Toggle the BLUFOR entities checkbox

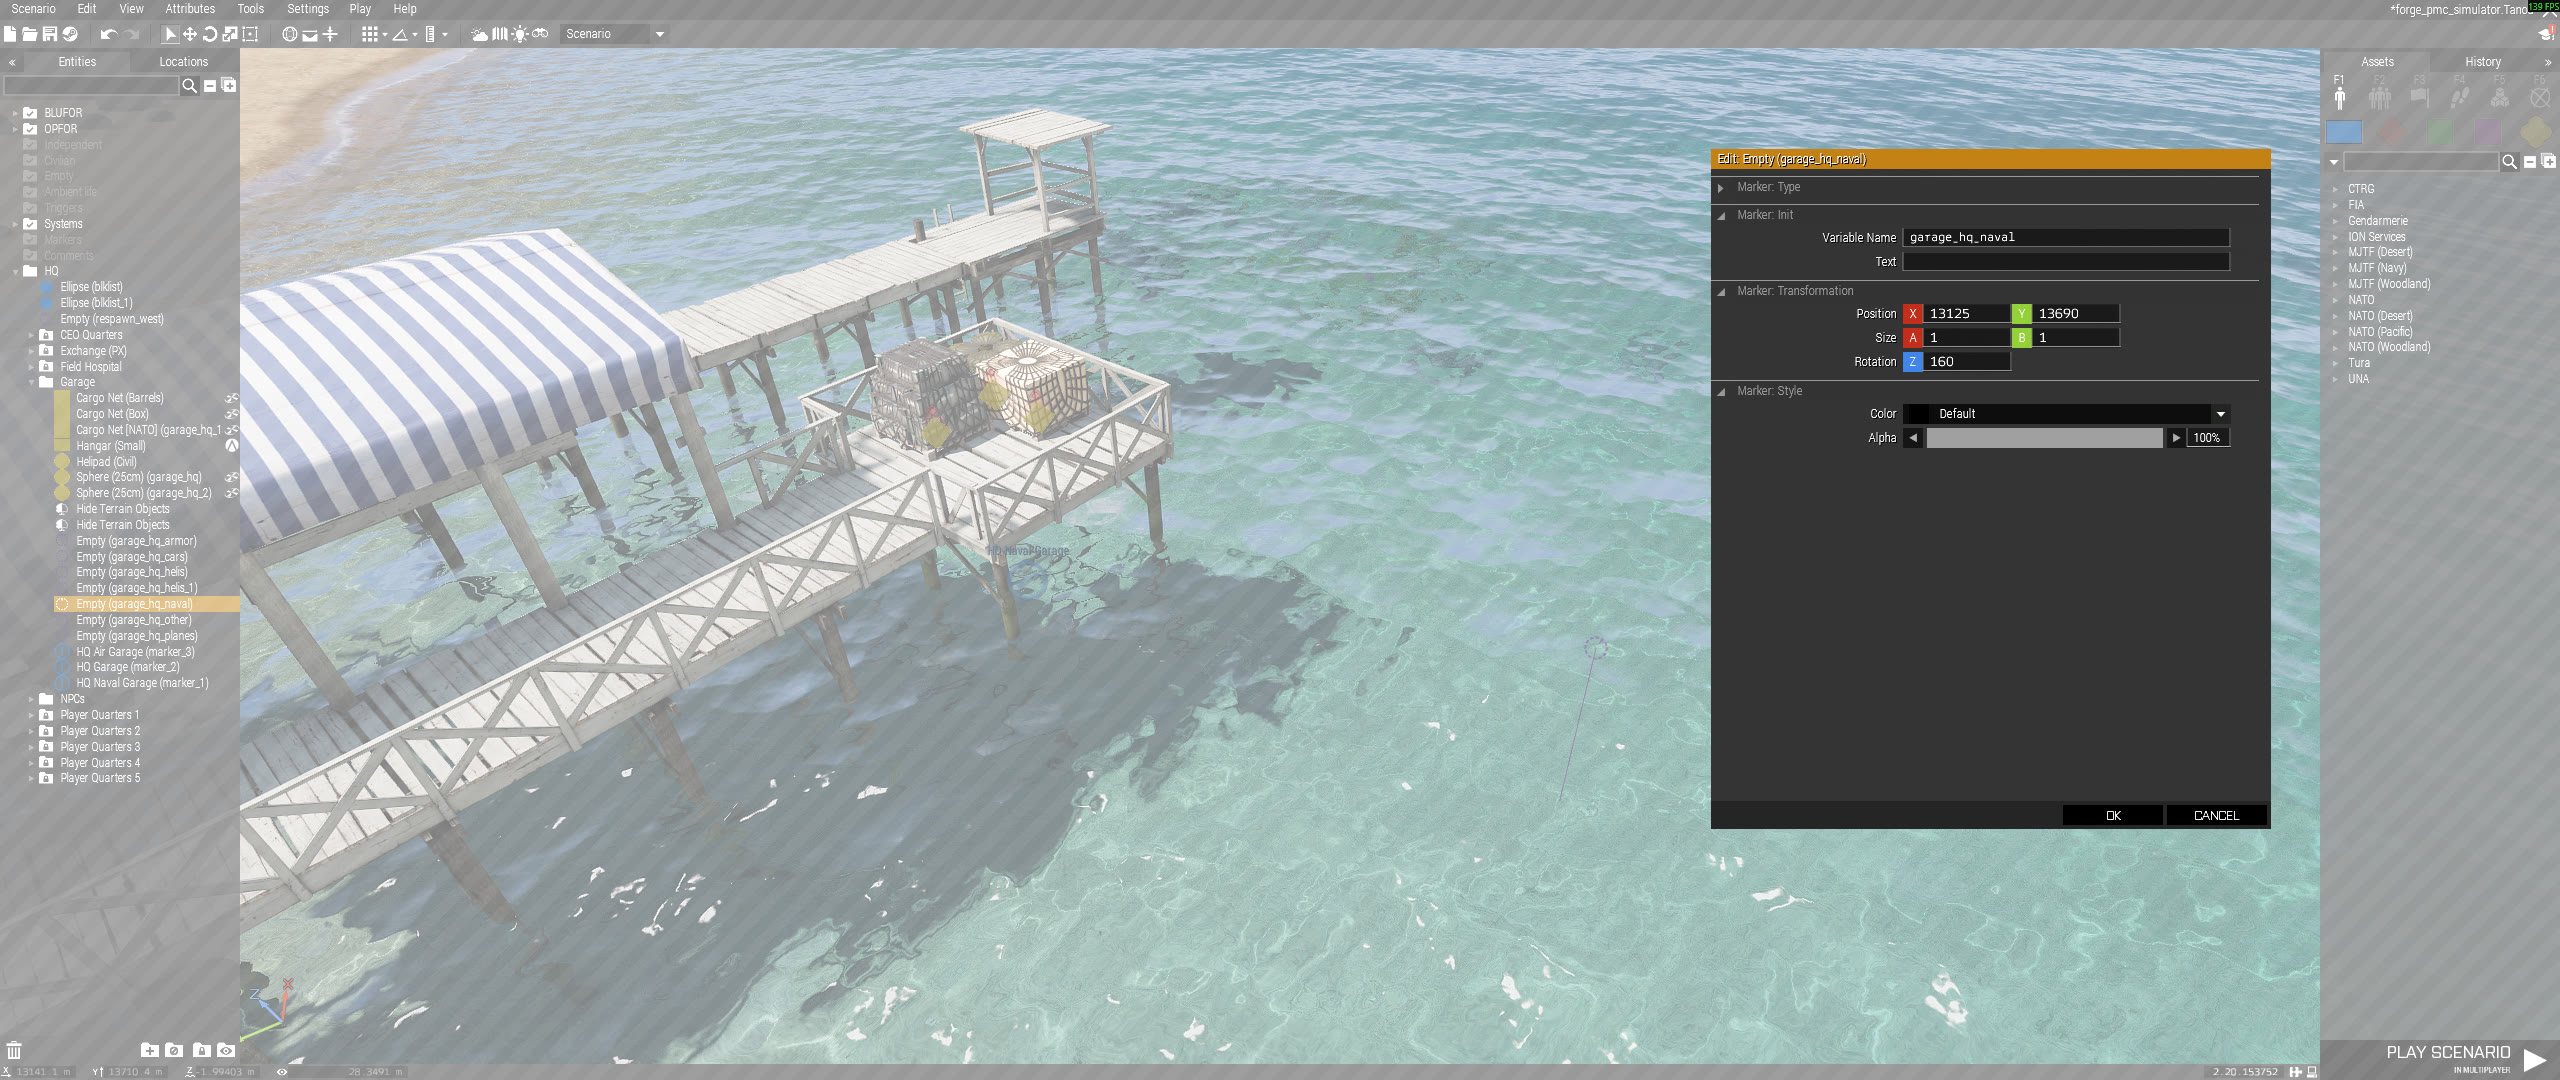[30, 113]
